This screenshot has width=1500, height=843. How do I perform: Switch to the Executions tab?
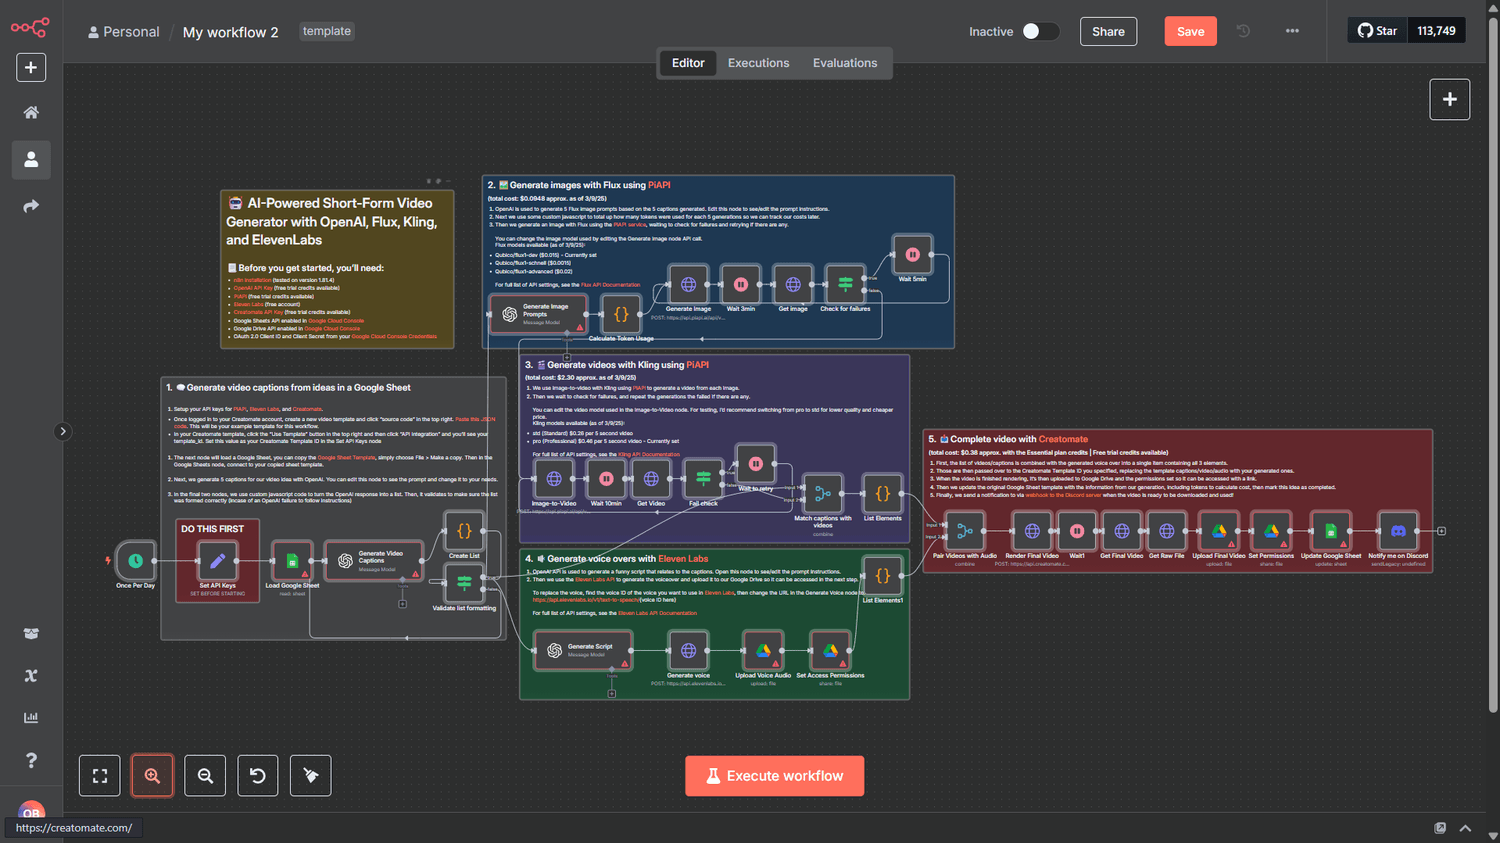point(758,63)
